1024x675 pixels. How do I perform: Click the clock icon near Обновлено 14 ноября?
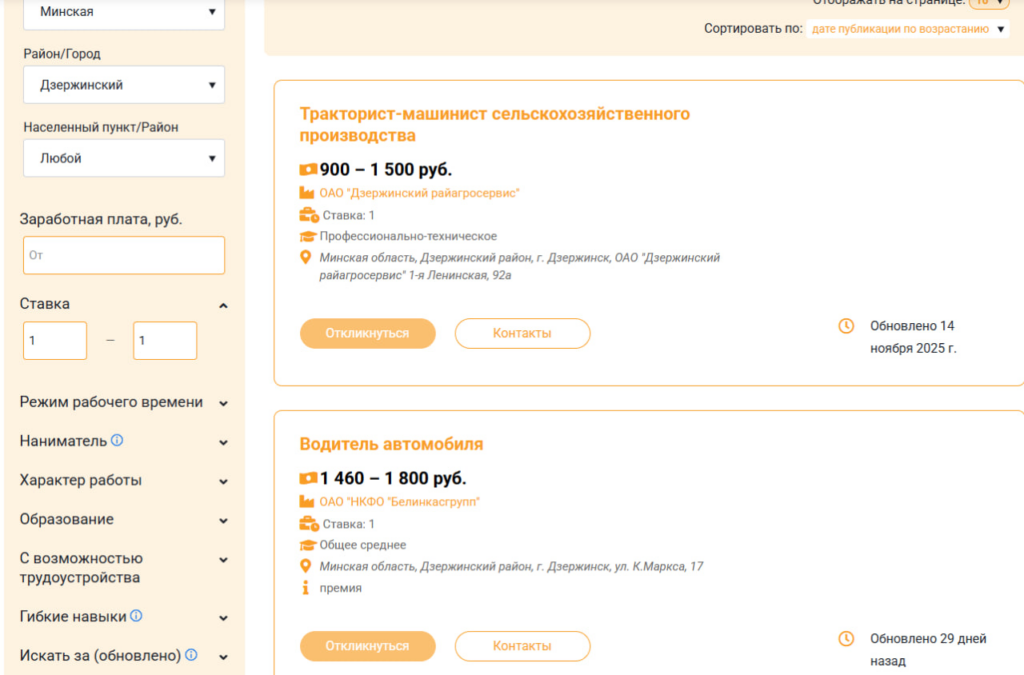(x=846, y=326)
